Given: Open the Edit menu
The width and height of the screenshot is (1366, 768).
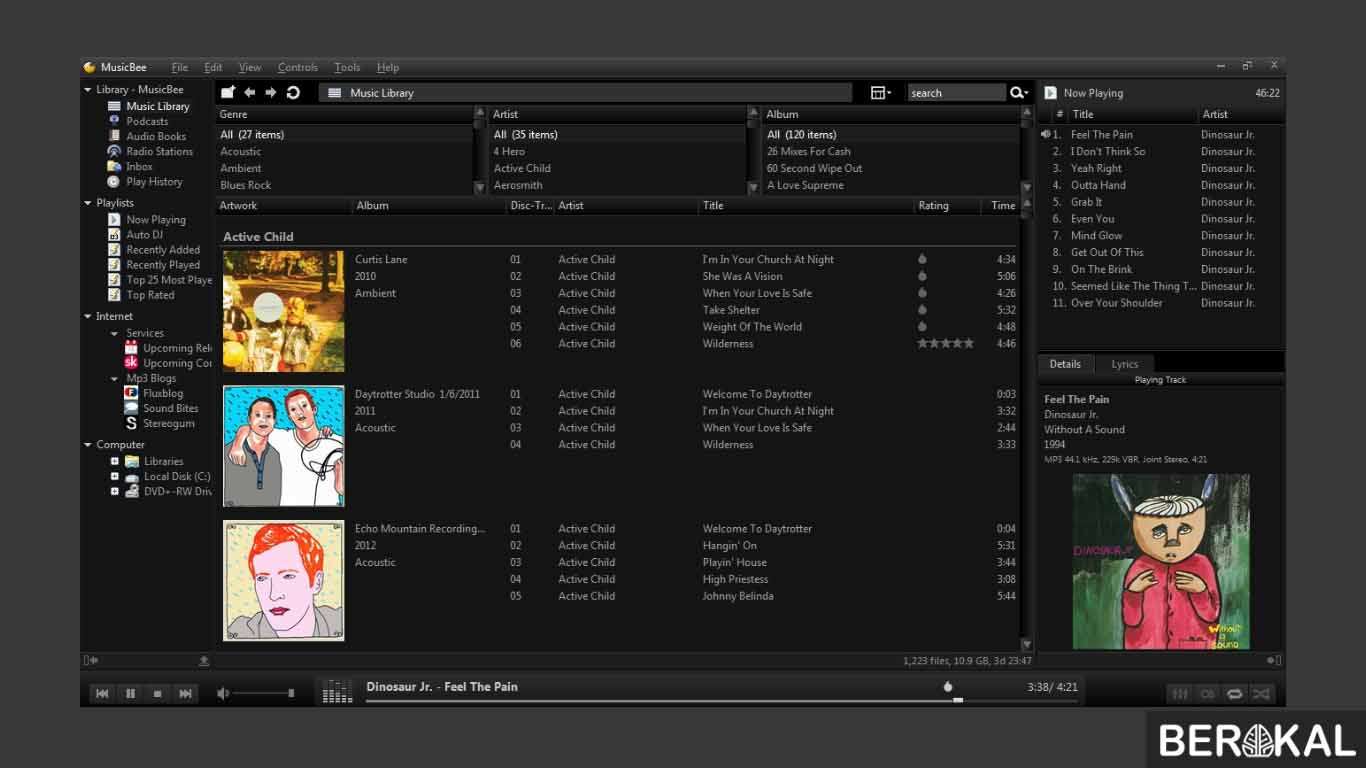Looking at the screenshot, I should tap(213, 67).
